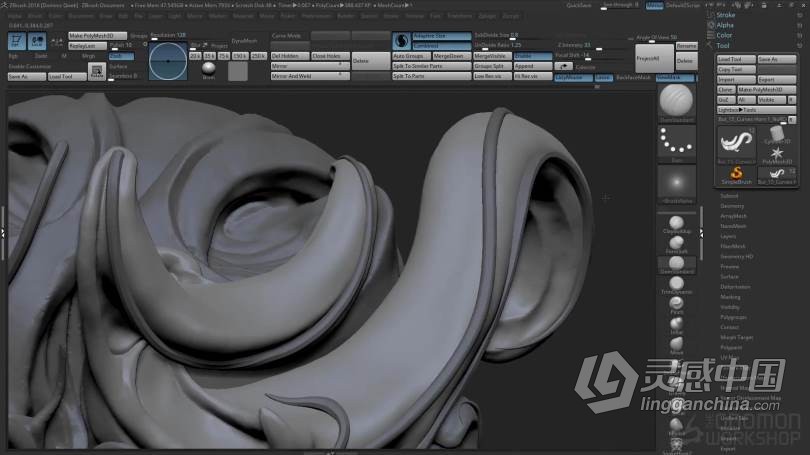The image size is (810, 455).
Task: Toggle the Combined option
Action: (442, 46)
